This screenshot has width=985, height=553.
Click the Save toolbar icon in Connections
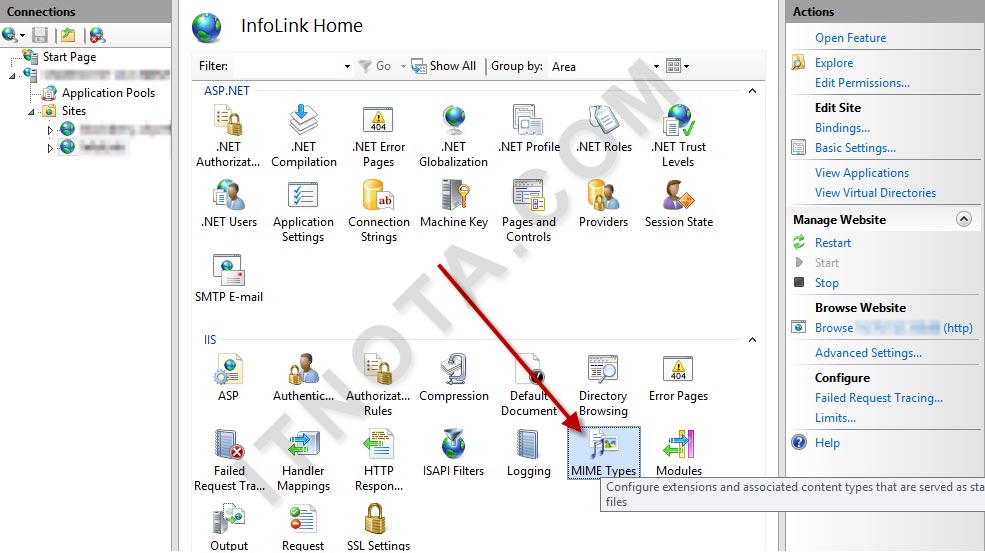point(40,35)
